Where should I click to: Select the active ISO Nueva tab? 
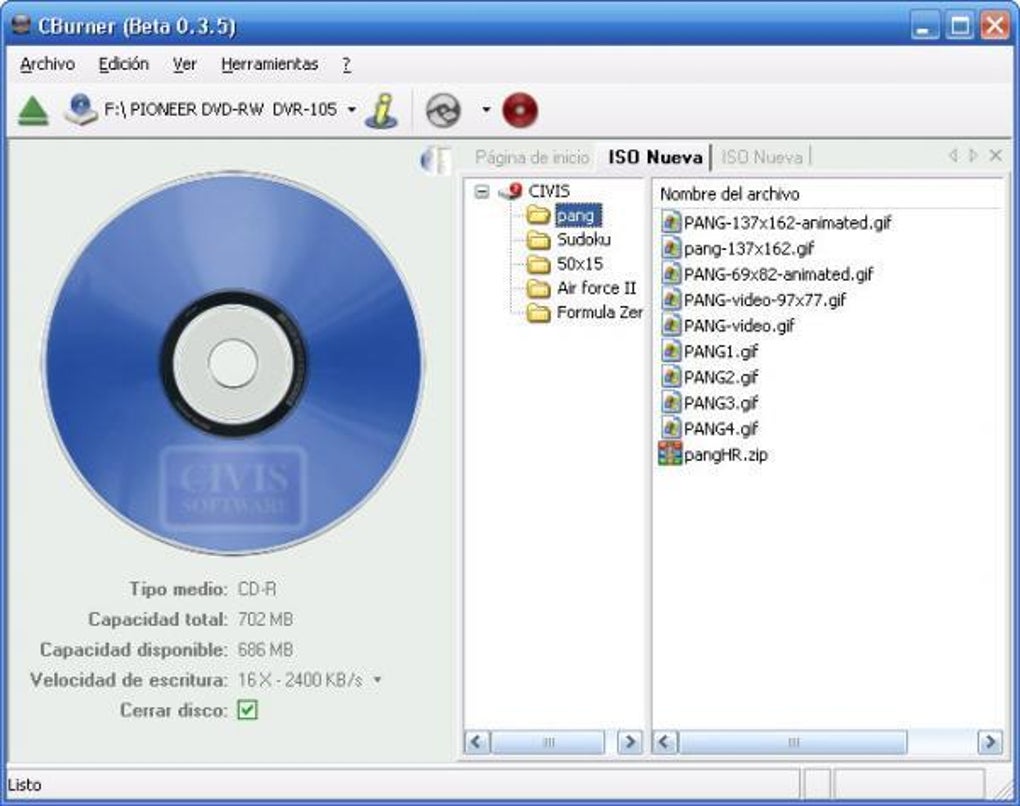click(655, 157)
